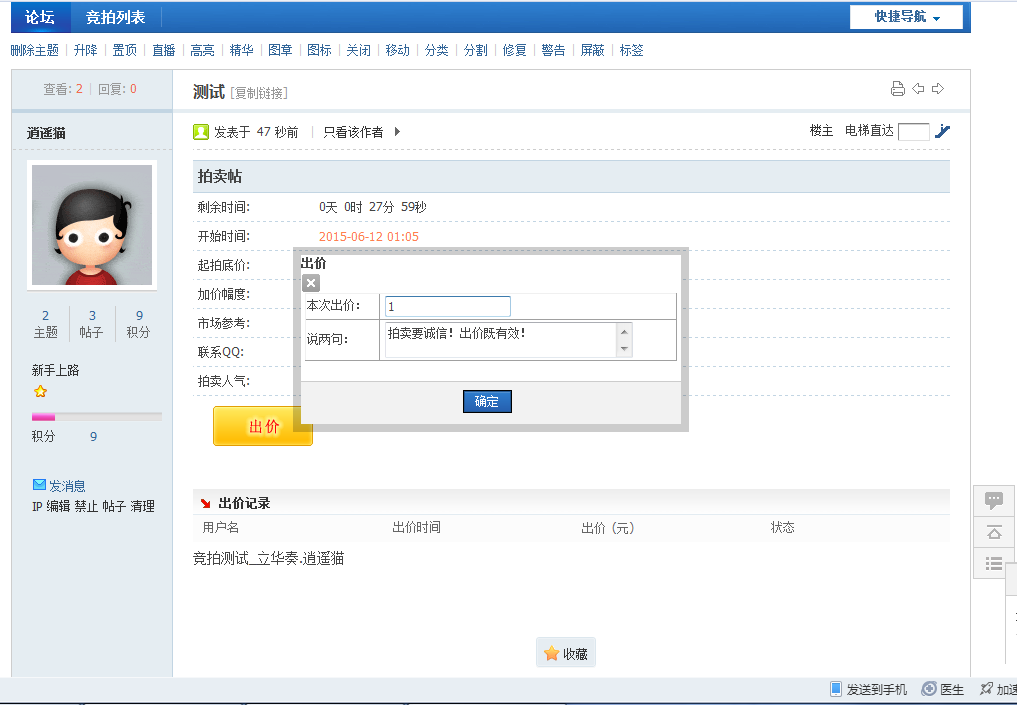Click the 新手上路 user group link
The width and height of the screenshot is (1017, 705).
click(x=55, y=370)
